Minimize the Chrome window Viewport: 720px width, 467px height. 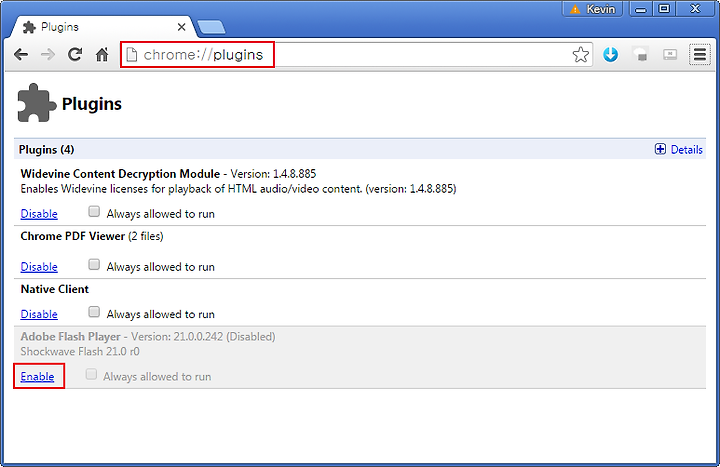pos(641,9)
